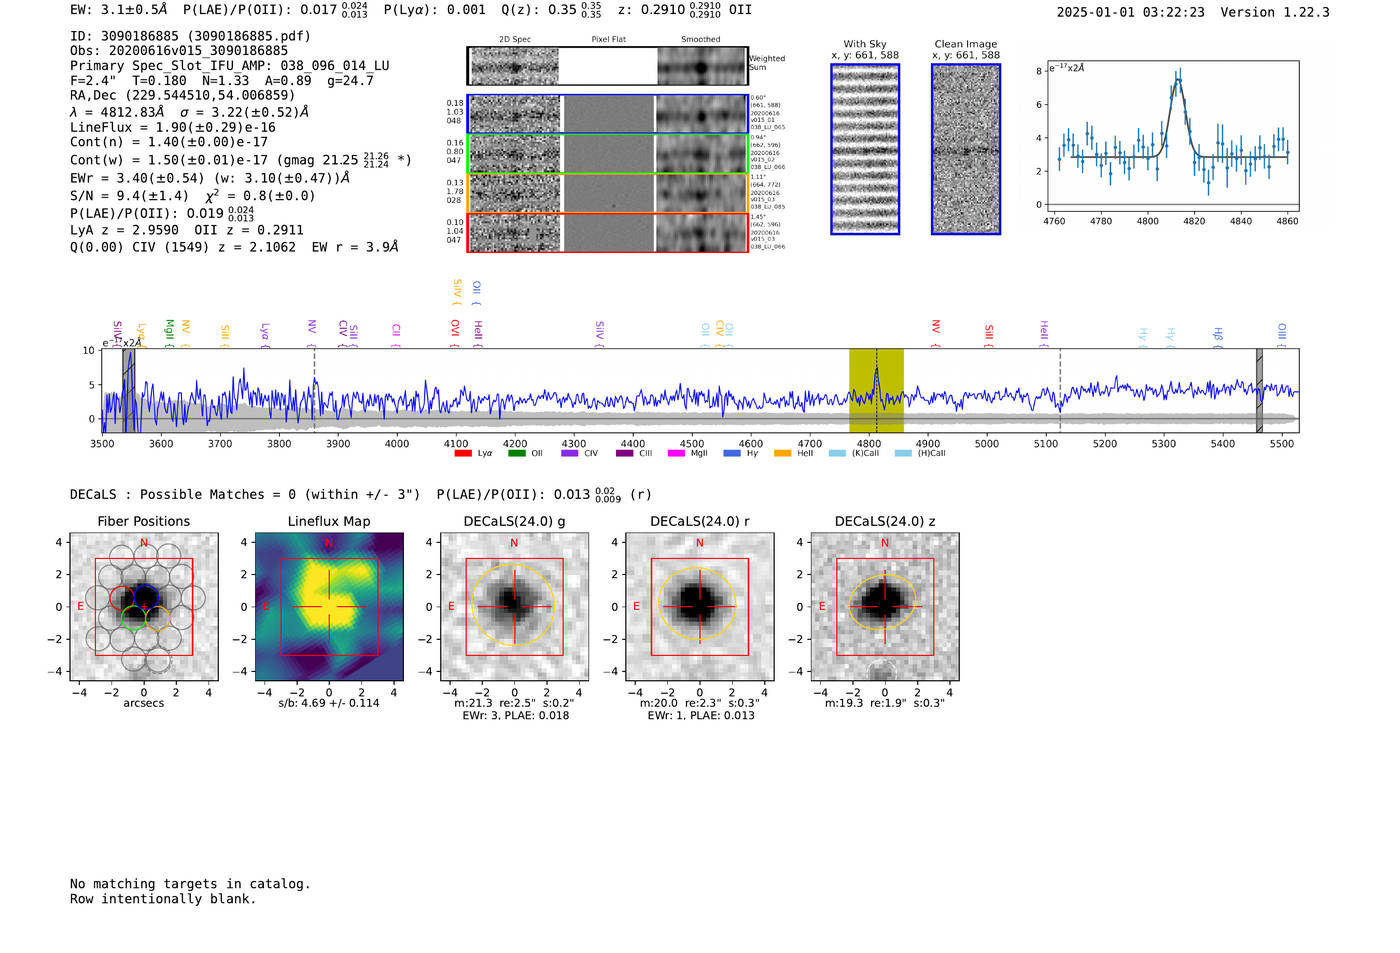The width and height of the screenshot is (1400, 953).
Task: Click the ID: 3090186885 (3090186885.pdf) line
Action: pyautogui.click(x=190, y=36)
